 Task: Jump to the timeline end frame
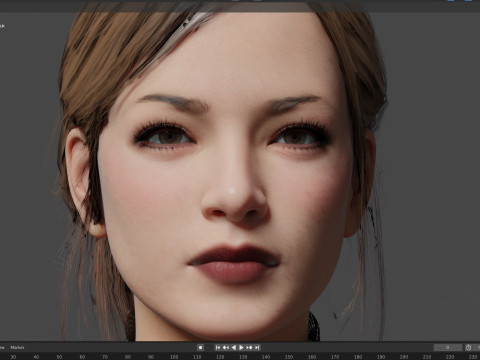click(x=257, y=347)
